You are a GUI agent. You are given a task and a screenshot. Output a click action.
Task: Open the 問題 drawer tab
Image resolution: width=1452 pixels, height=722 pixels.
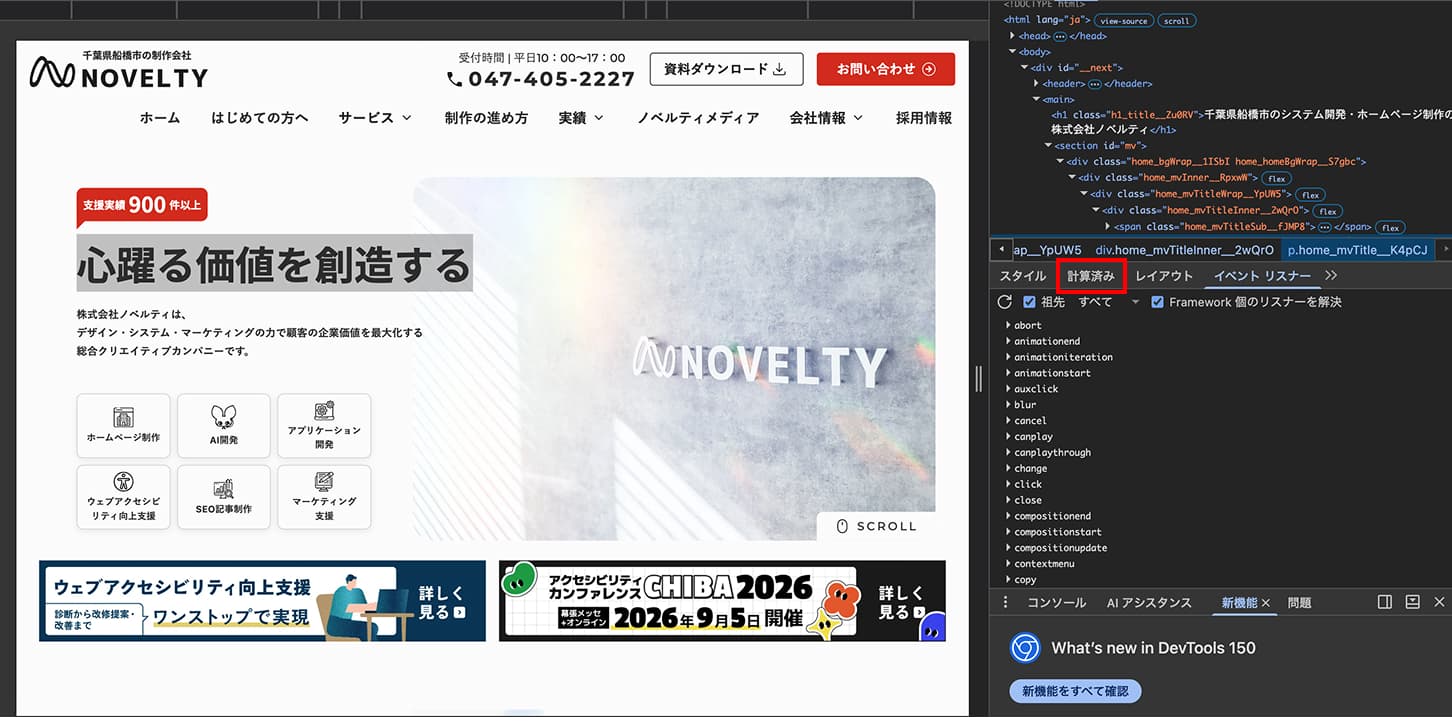[x=1299, y=603]
